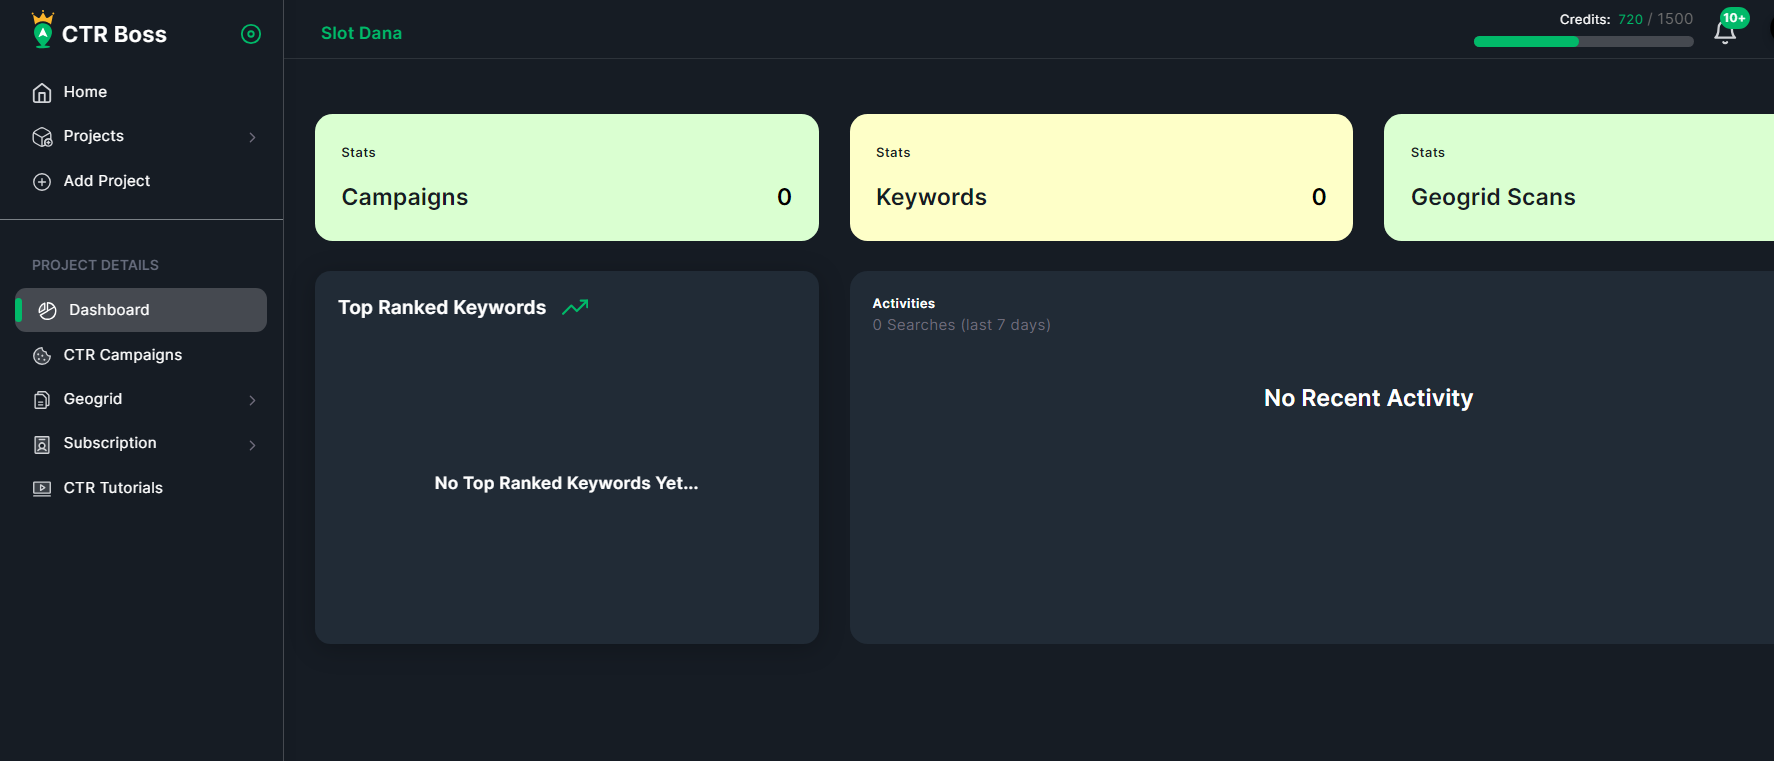This screenshot has width=1774, height=761.
Task: Click the CTR Campaigns icon
Action: (42, 356)
